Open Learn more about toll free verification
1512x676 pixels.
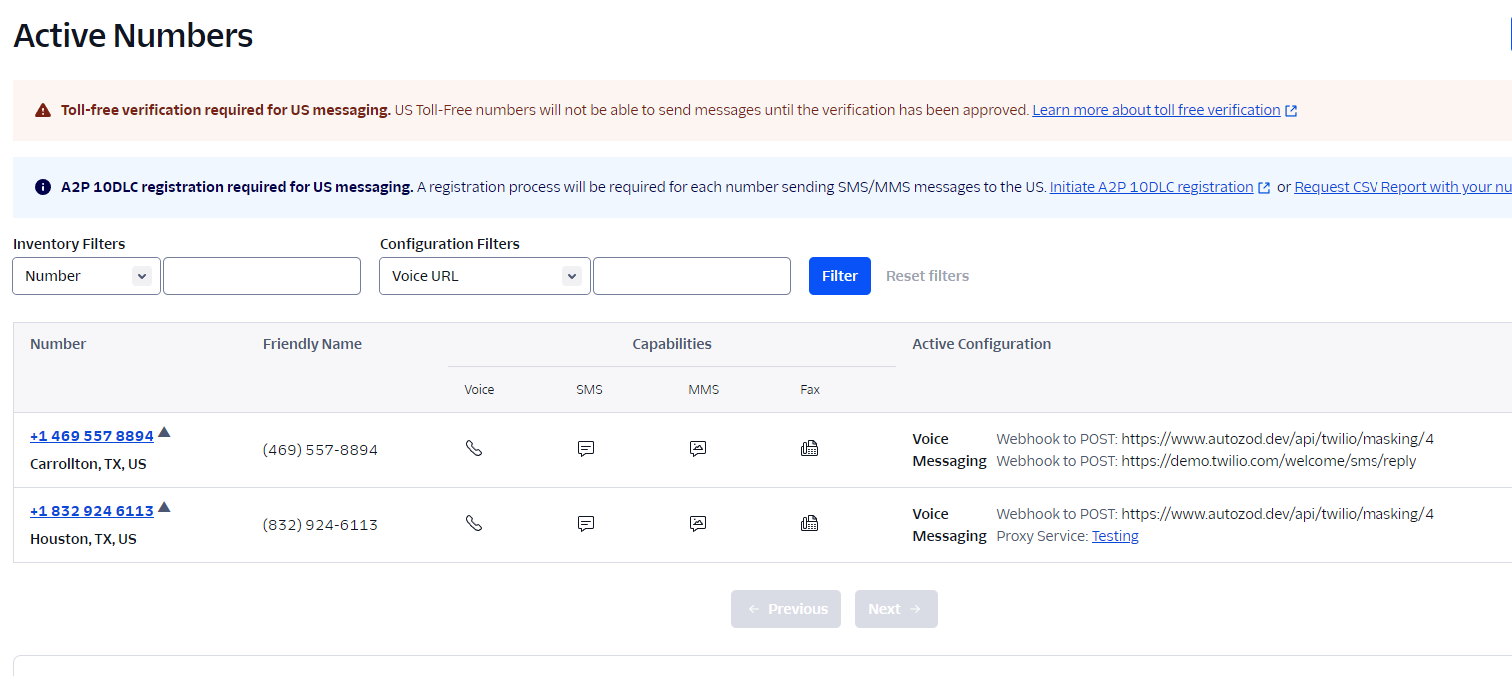pos(1156,110)
